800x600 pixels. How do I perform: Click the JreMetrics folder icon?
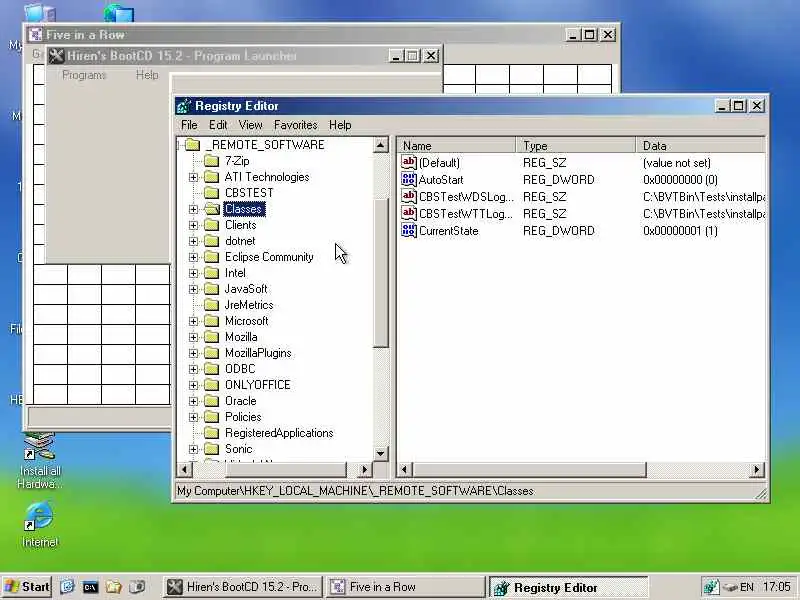pos(211,305)
